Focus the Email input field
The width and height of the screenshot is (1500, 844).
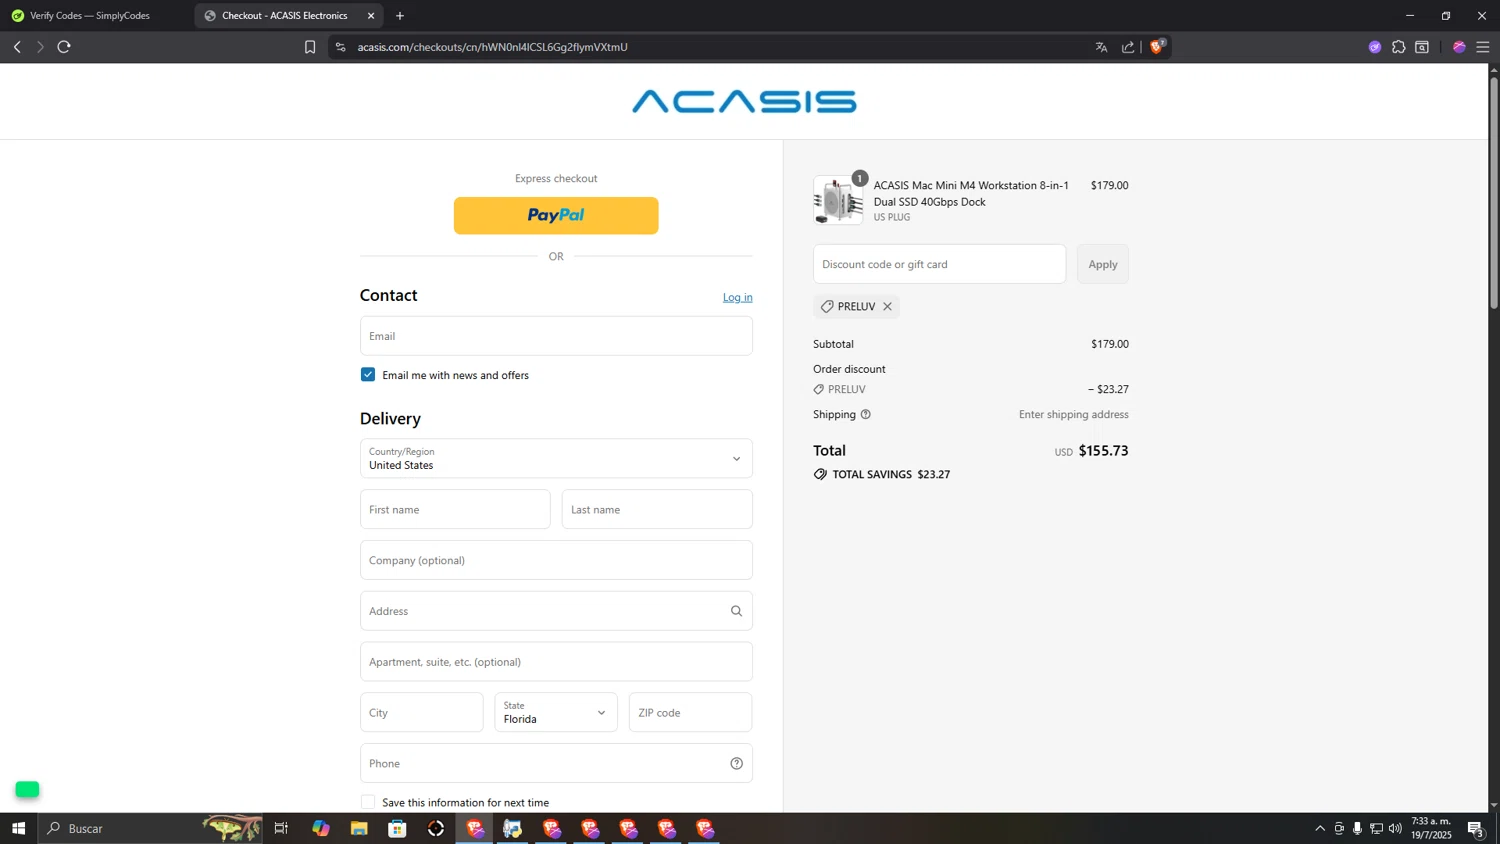point(556,336)
